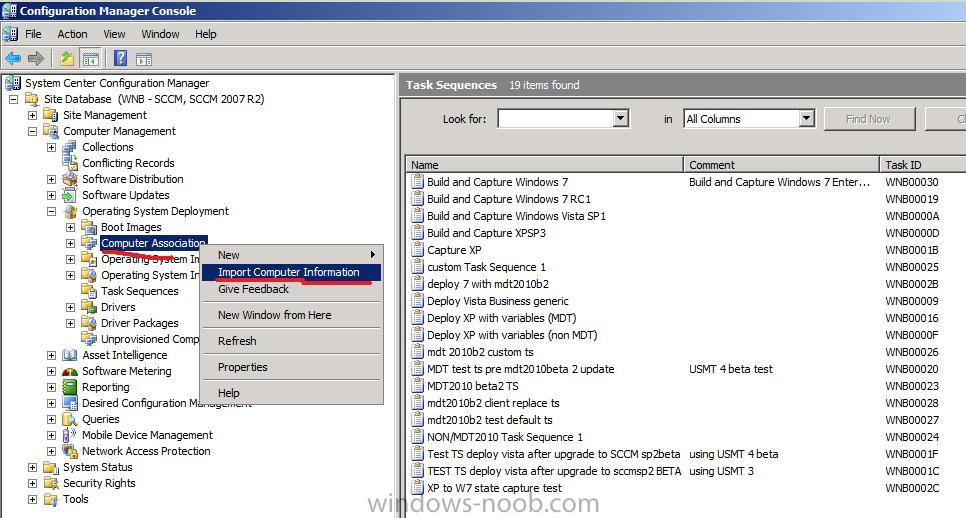Select Refresh in context menu
Image resolution: width=966 pixels, height=518 pixels.
(291, 341)
